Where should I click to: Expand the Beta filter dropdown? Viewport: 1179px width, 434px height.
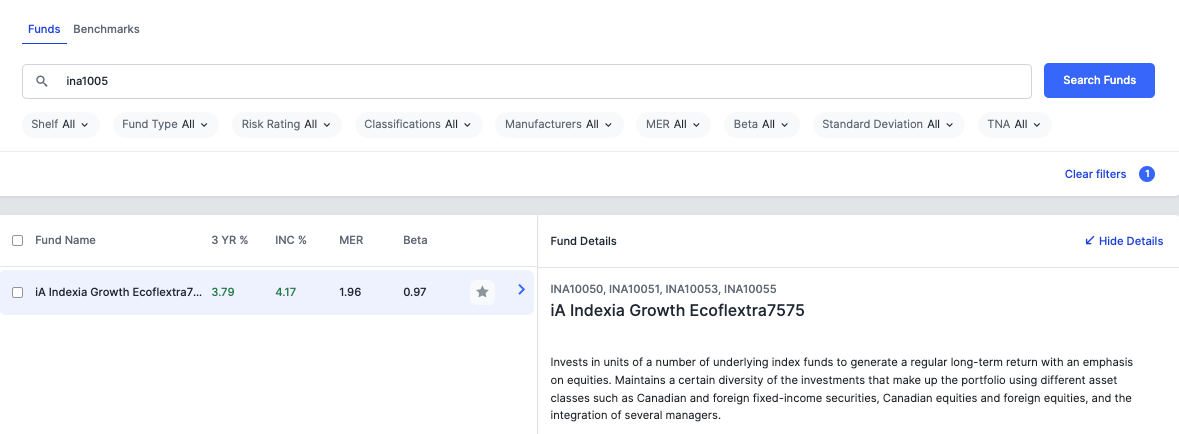click(x=761, y=125)
